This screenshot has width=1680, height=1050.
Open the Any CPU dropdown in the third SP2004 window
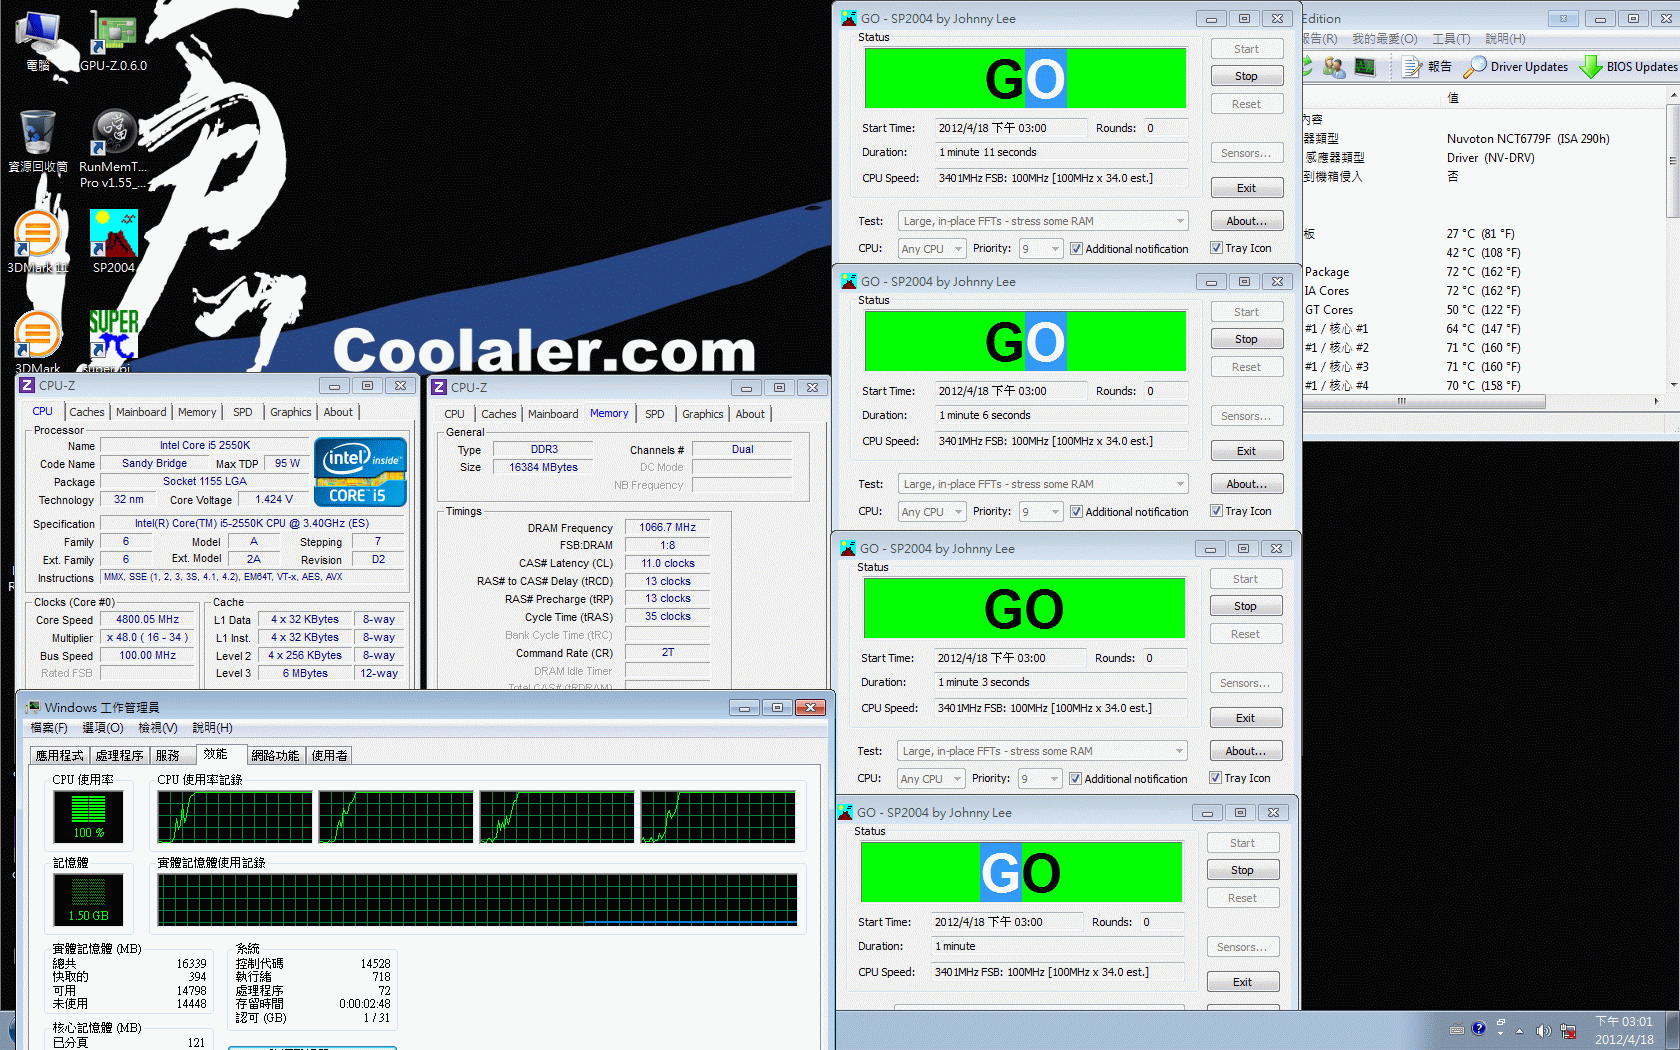(x=931, y=778)
